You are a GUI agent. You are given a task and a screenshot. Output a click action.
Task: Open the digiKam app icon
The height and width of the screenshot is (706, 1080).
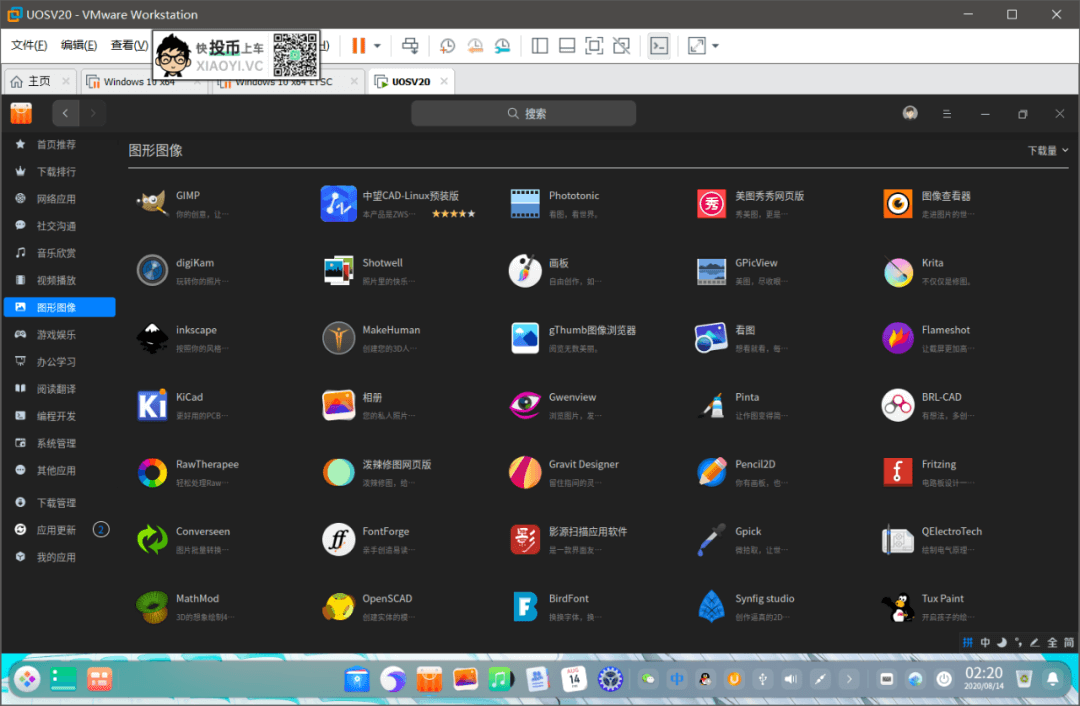coord(152,270)
